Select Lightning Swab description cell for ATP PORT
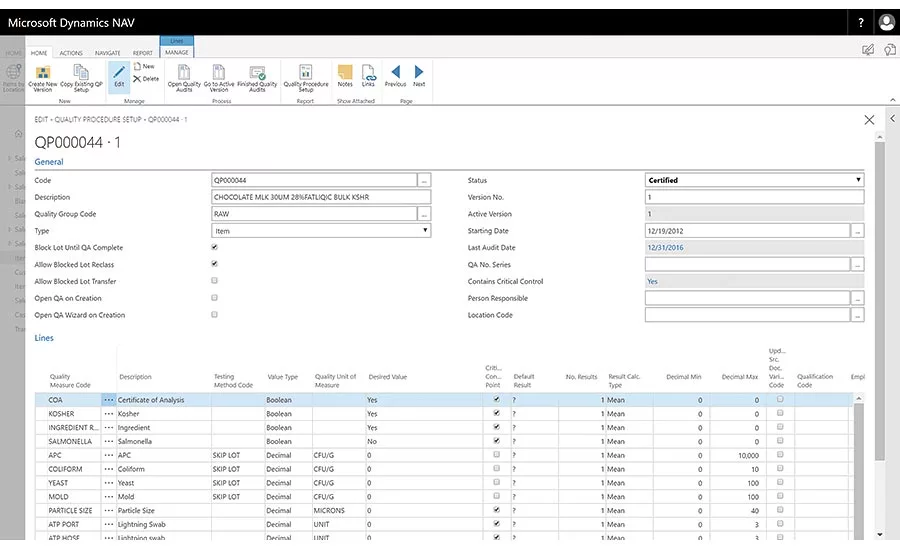 pos(164,524)
